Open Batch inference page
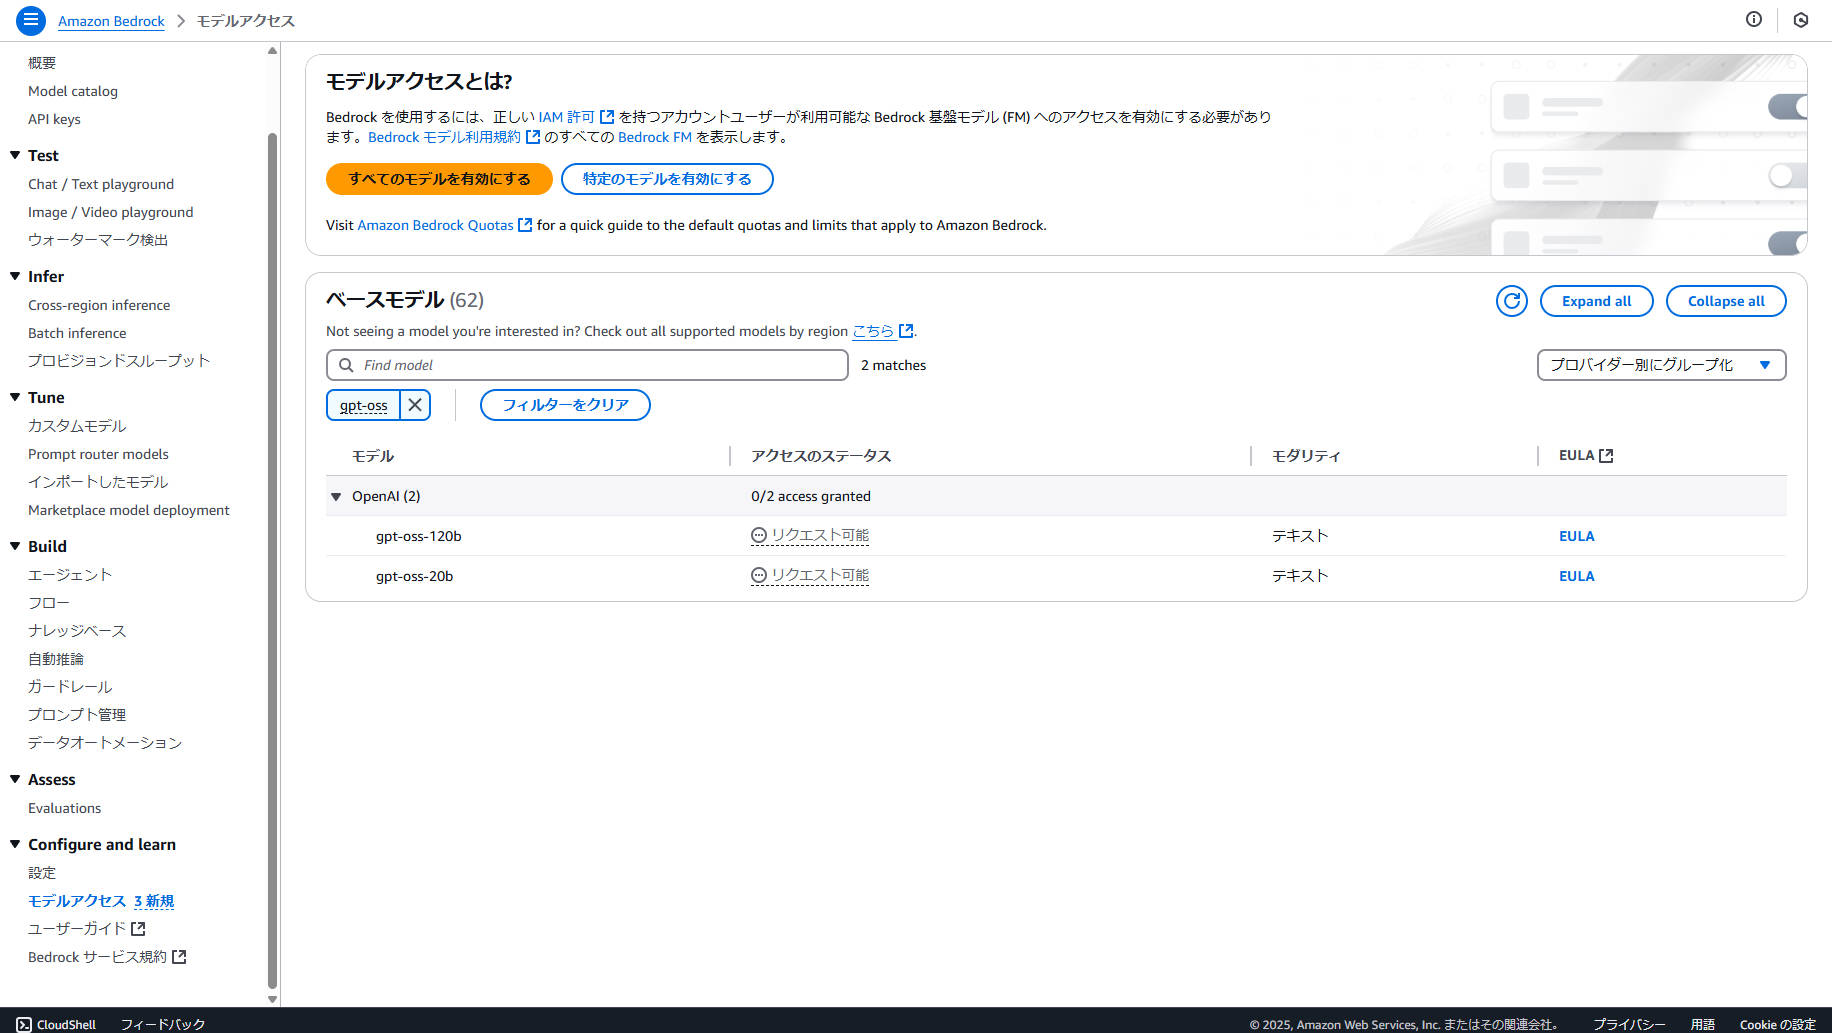 (77, 333)
